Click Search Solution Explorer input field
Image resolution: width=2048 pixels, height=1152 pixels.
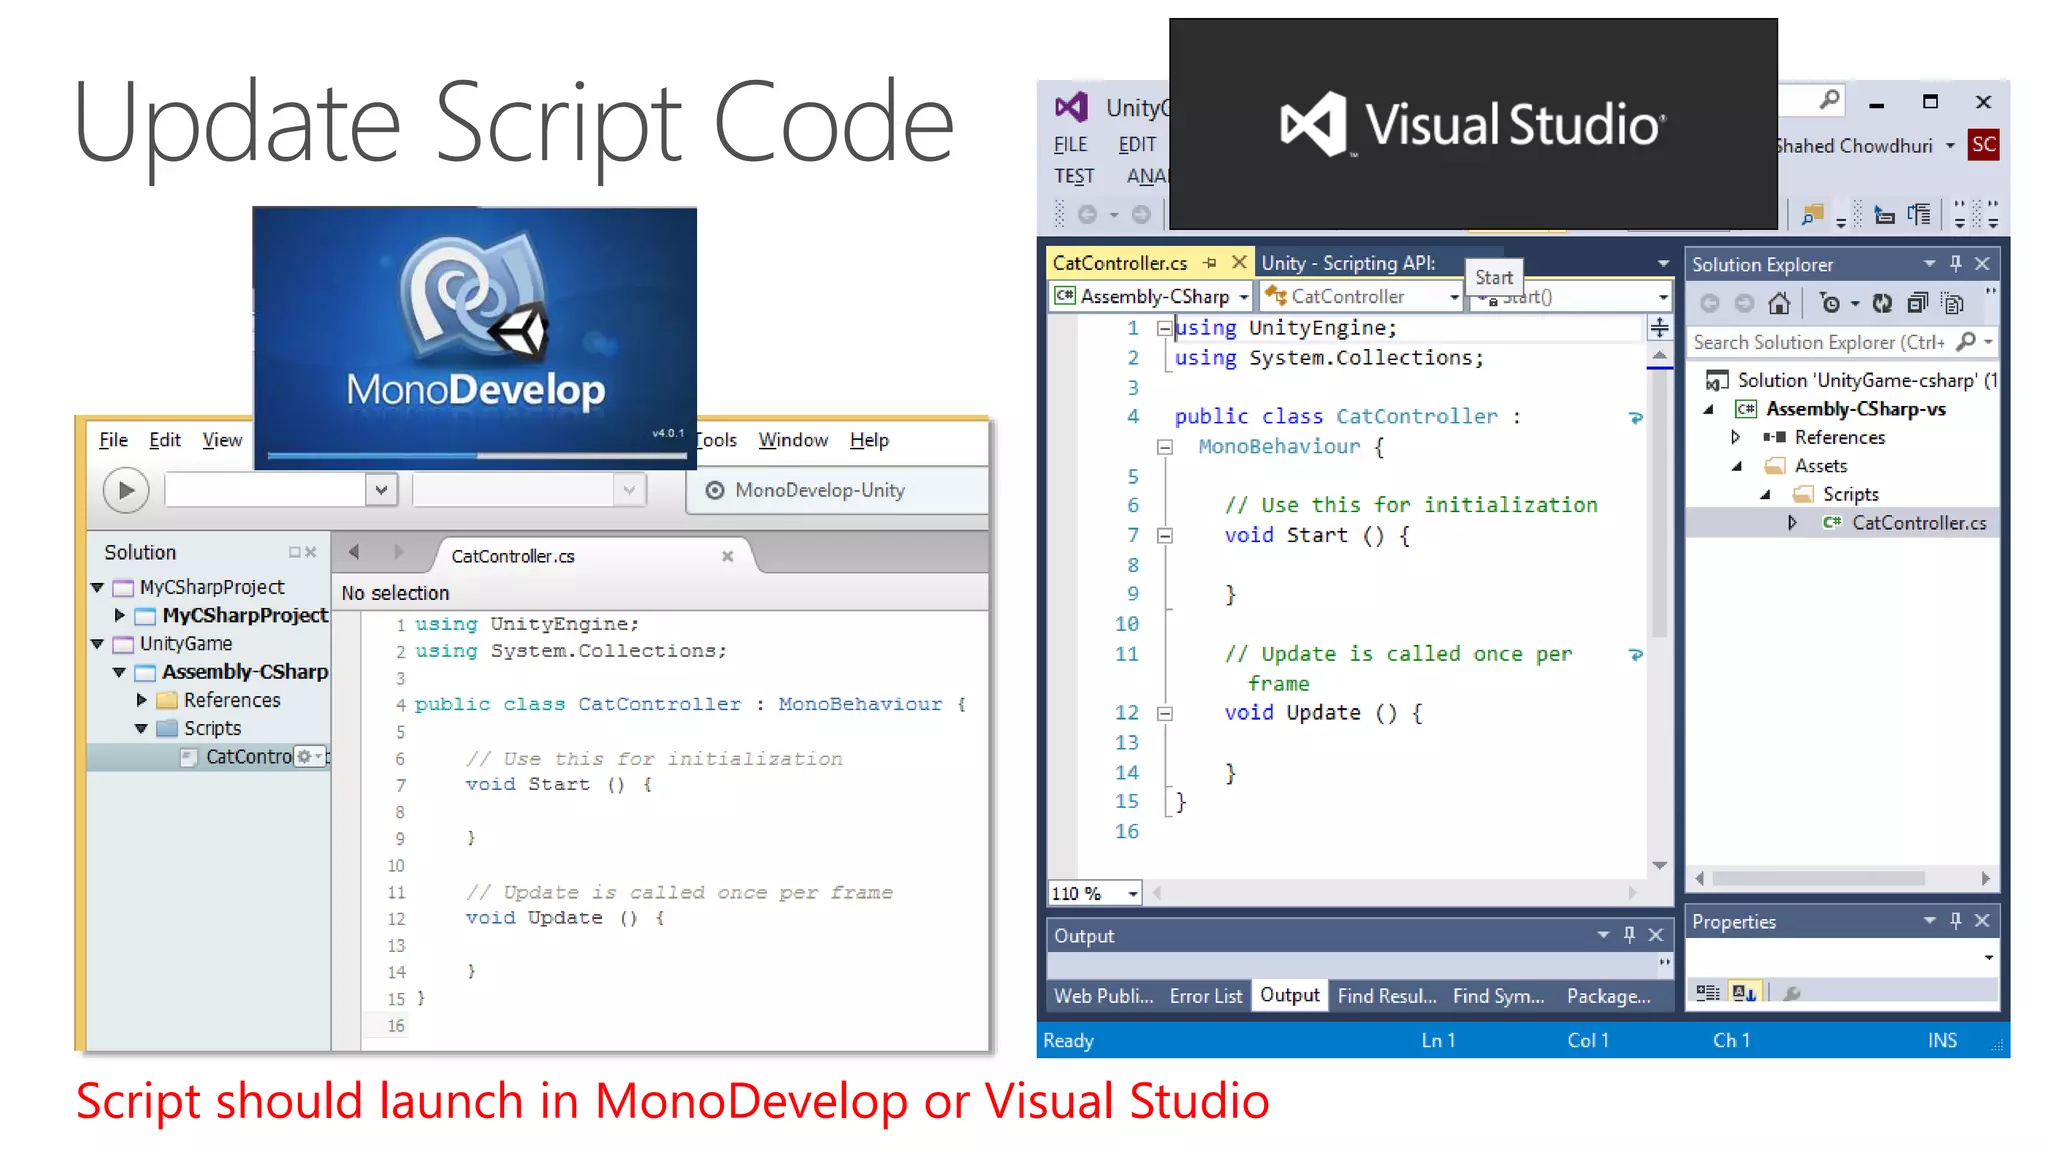pos(1819,343)
